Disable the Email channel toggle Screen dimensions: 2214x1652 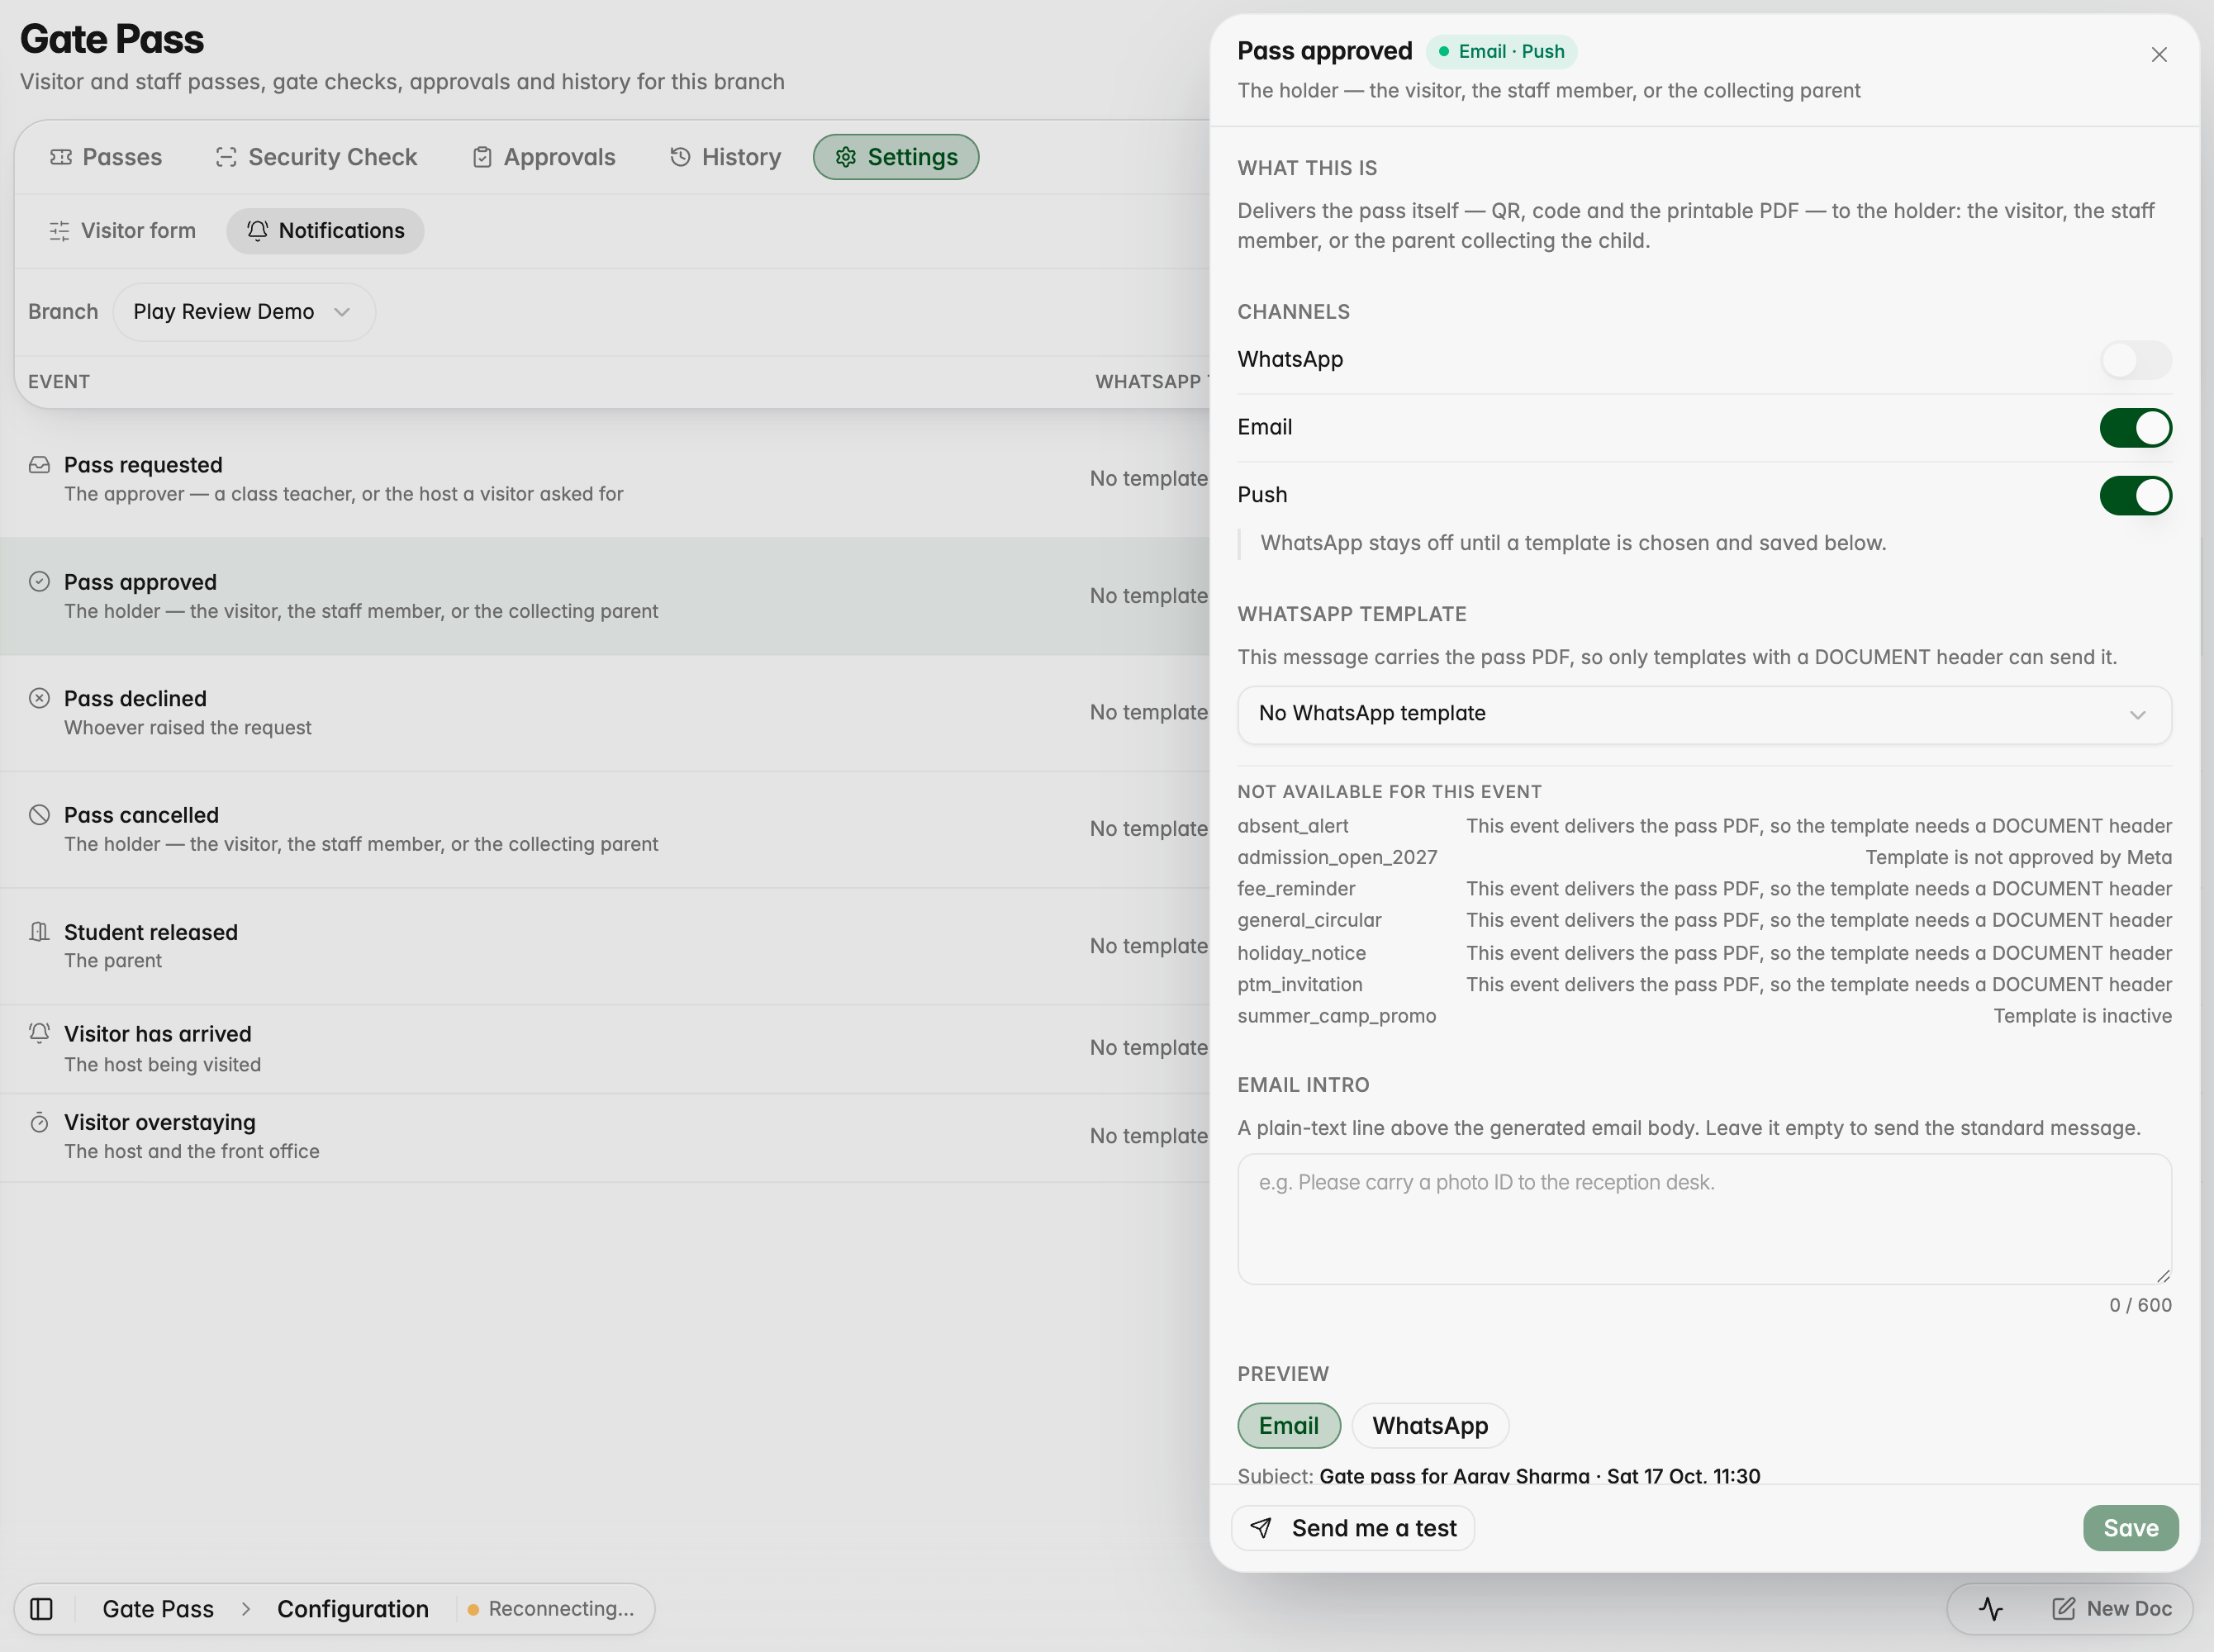[2135, 428]
